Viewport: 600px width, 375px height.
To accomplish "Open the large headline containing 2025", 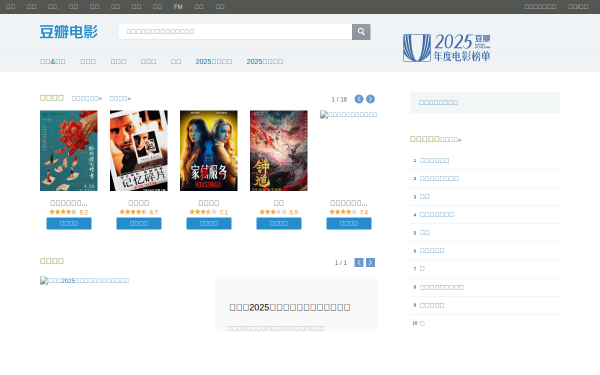I will (290, 307).
